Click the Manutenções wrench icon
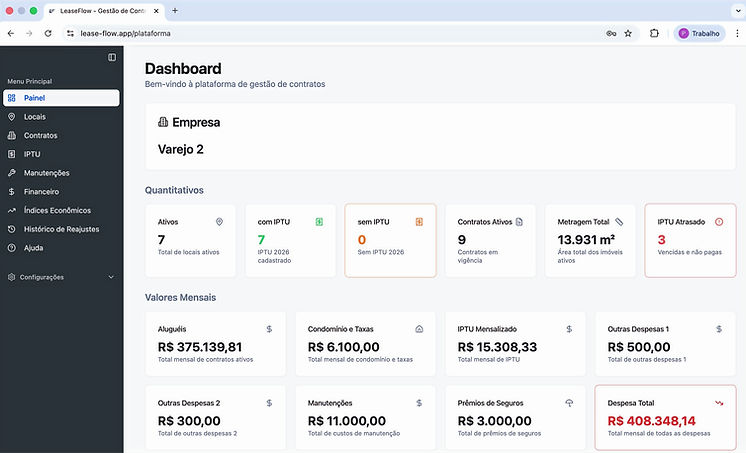Viewport: 746px width, 453px height. click(x=12, y=173)
